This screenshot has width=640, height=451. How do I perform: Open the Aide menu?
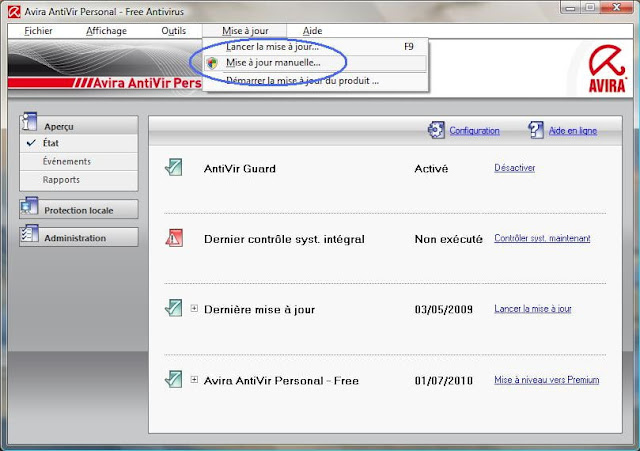coord(312,31)
